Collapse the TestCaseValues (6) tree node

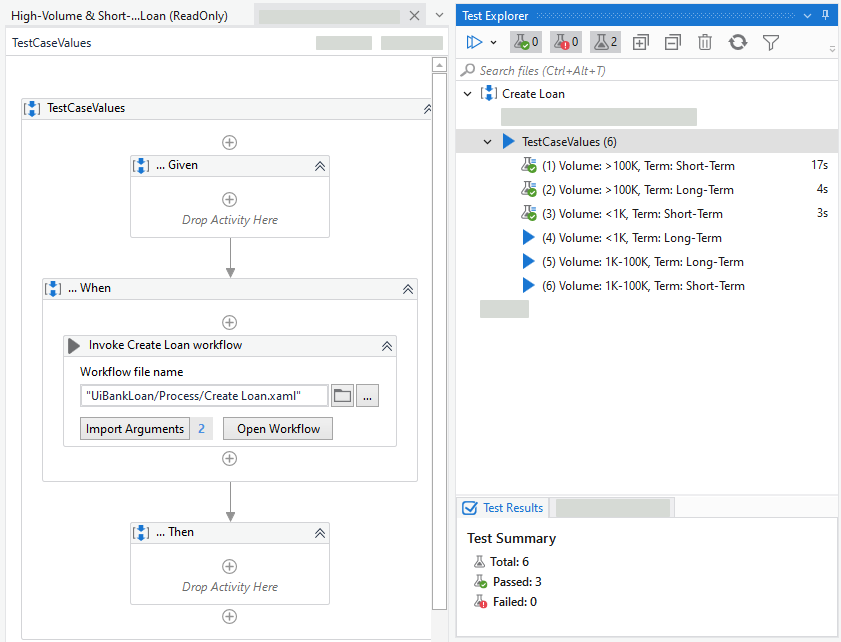[x=487, y=141]
